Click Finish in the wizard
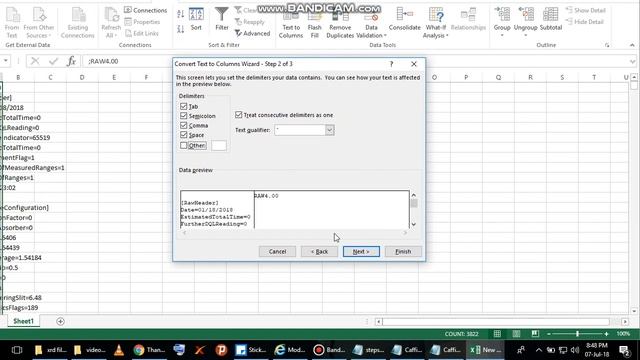The image size is (640, 360). (x=403, y=251)
